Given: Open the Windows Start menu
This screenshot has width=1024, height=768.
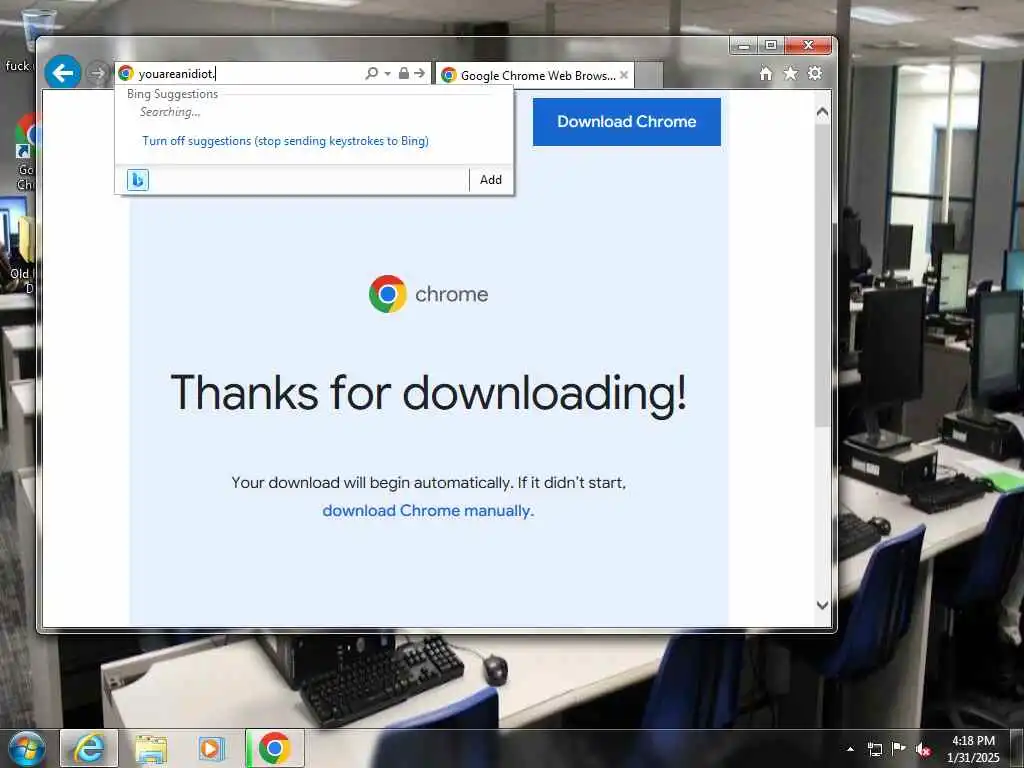Looking at the screenshot, I should (27, 748).
